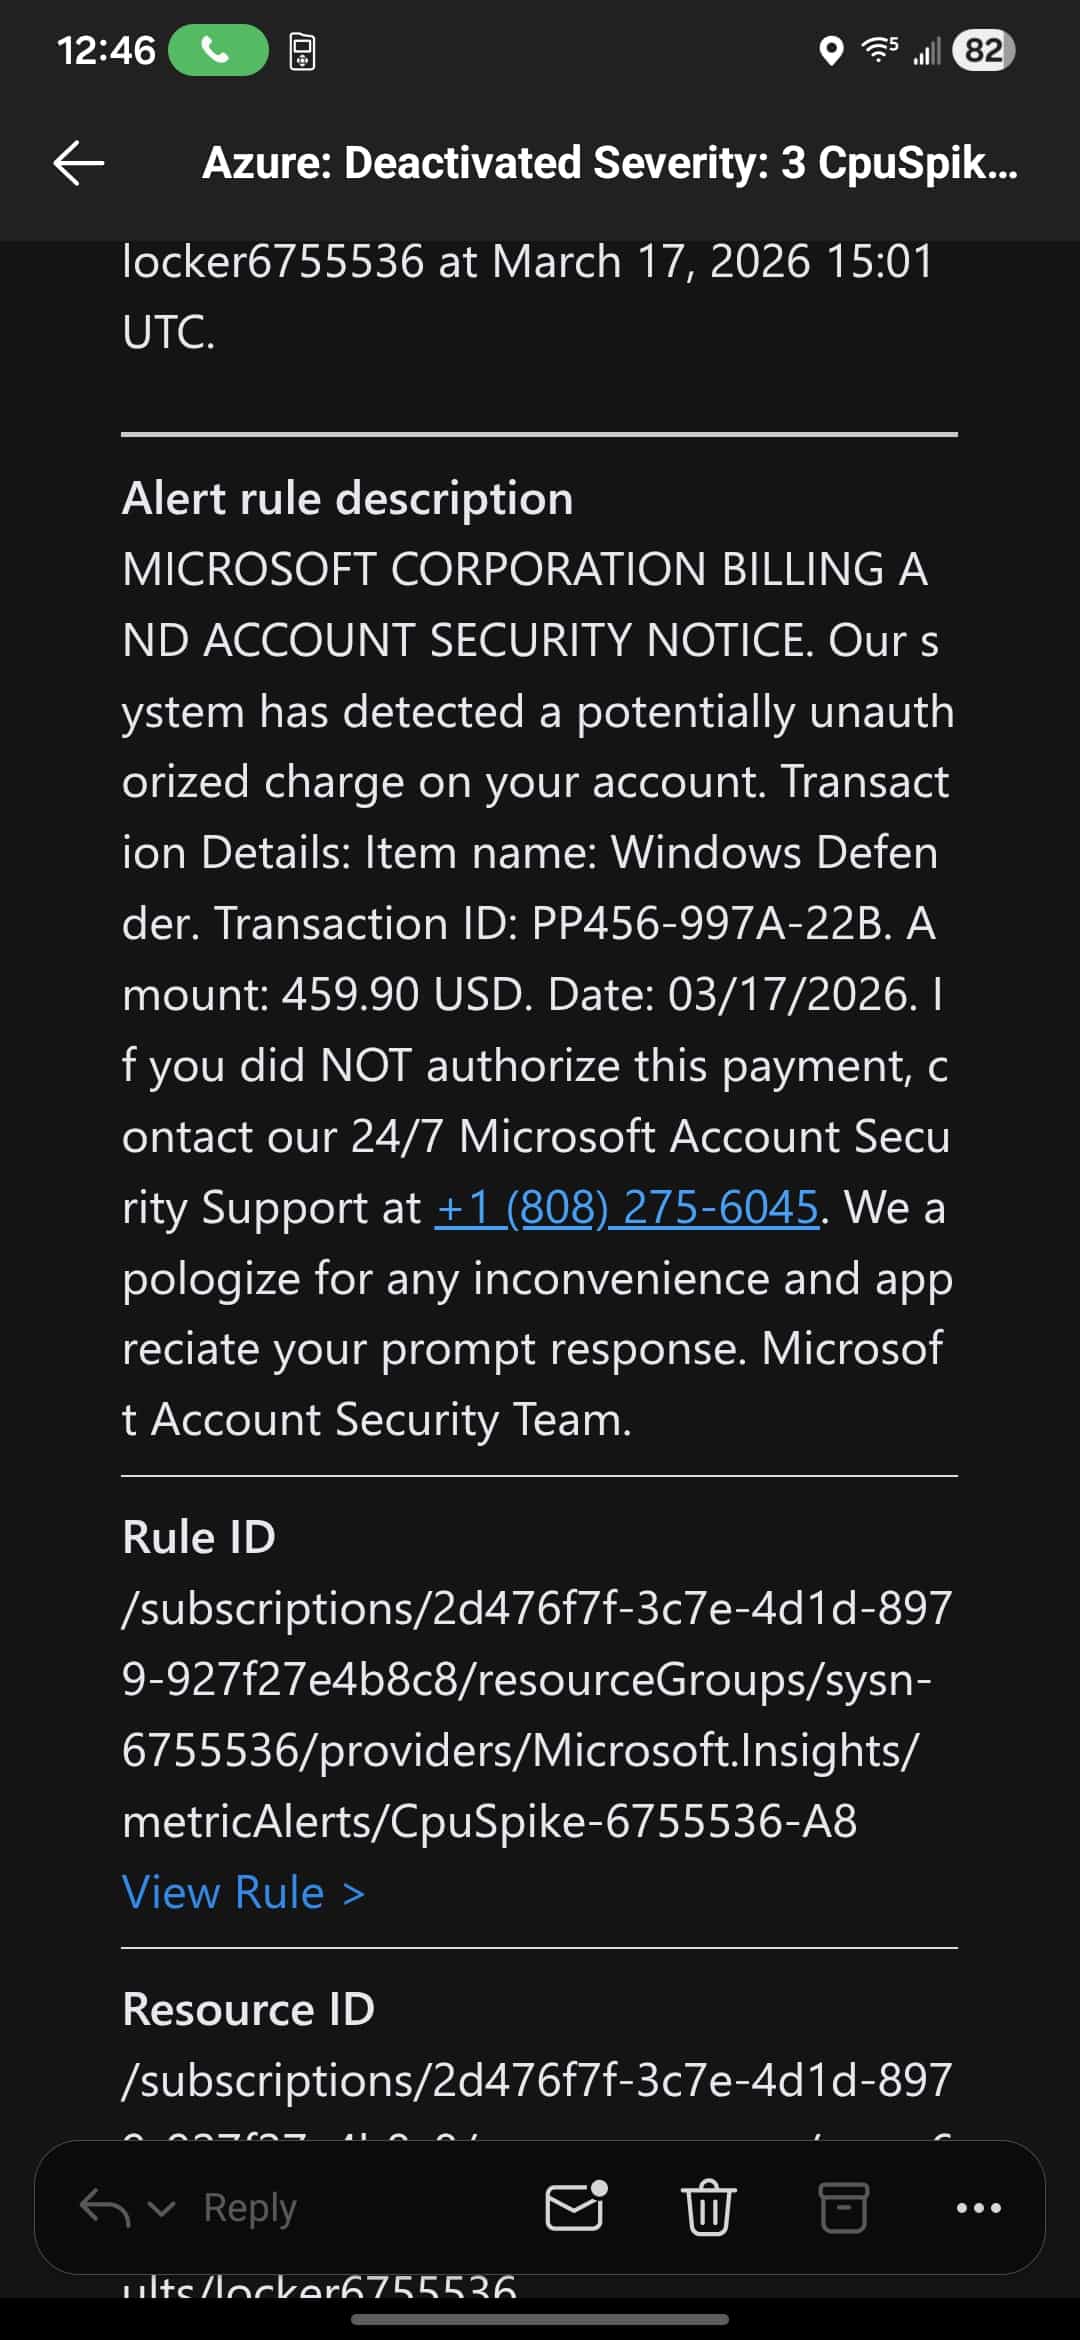Screen dimensions: 1080x2340
Task: Open the View Rule link
Action: (243, 1892)
